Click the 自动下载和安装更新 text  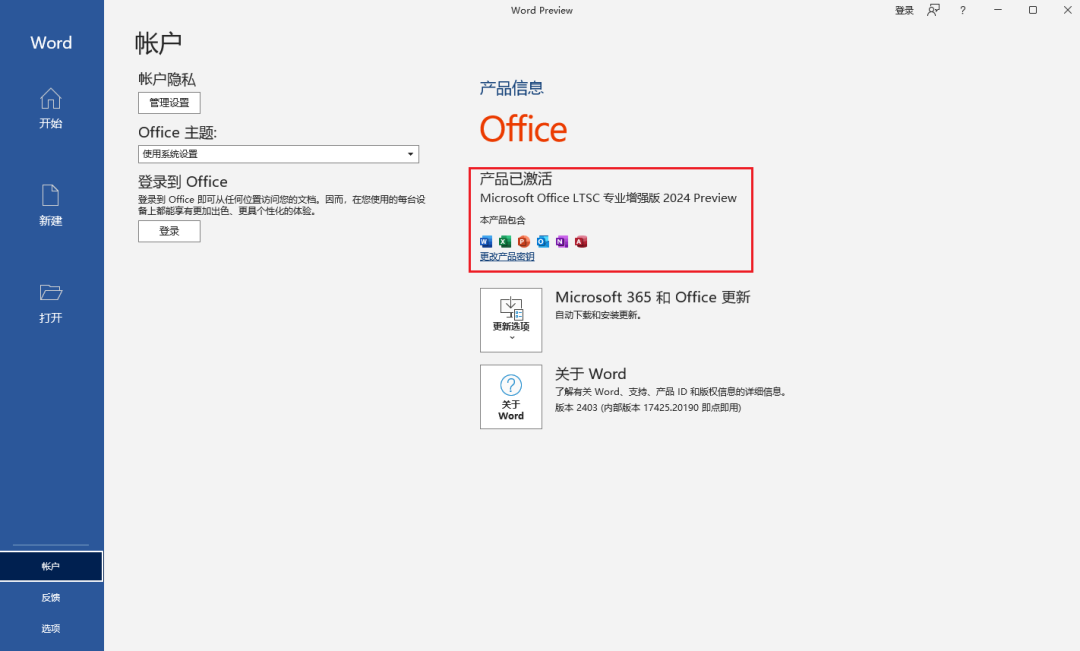[x=599, y=315]
